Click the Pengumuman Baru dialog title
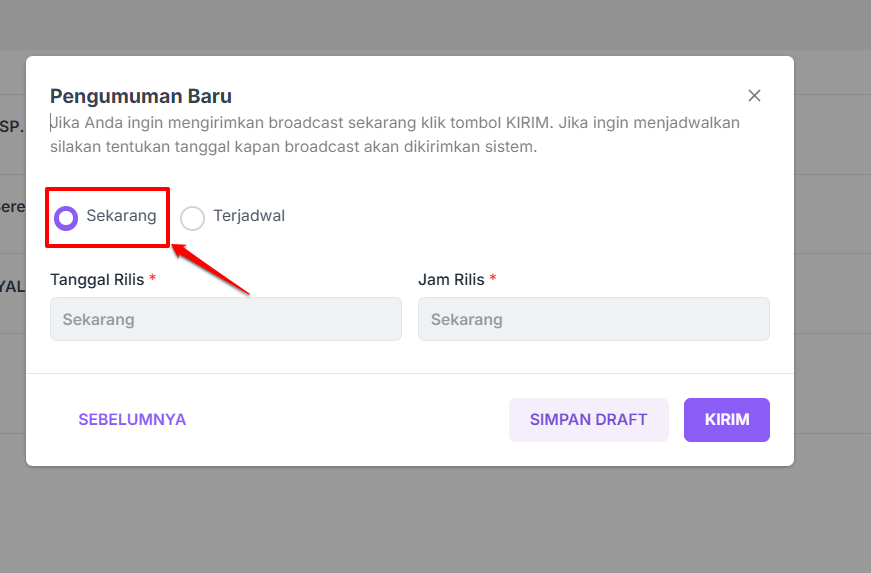 click(x=141, y=97)
